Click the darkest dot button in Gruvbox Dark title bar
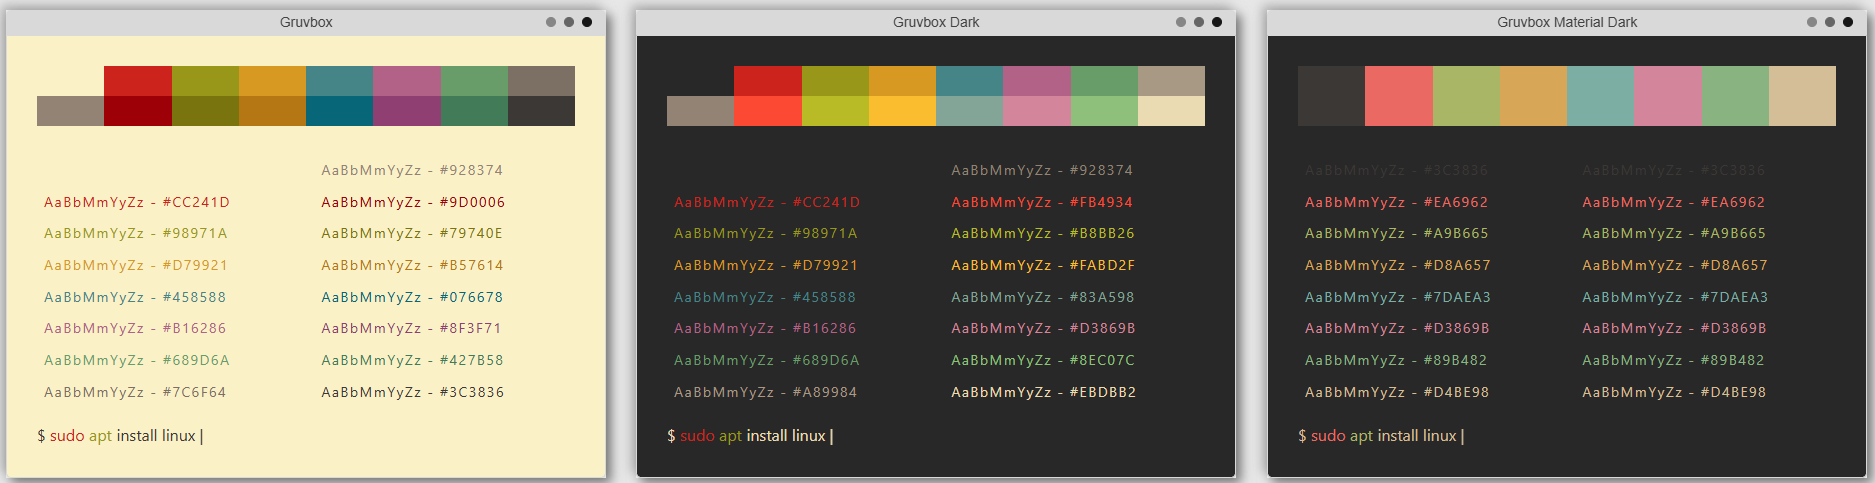1875x483 pixels. click(1217, 22)
